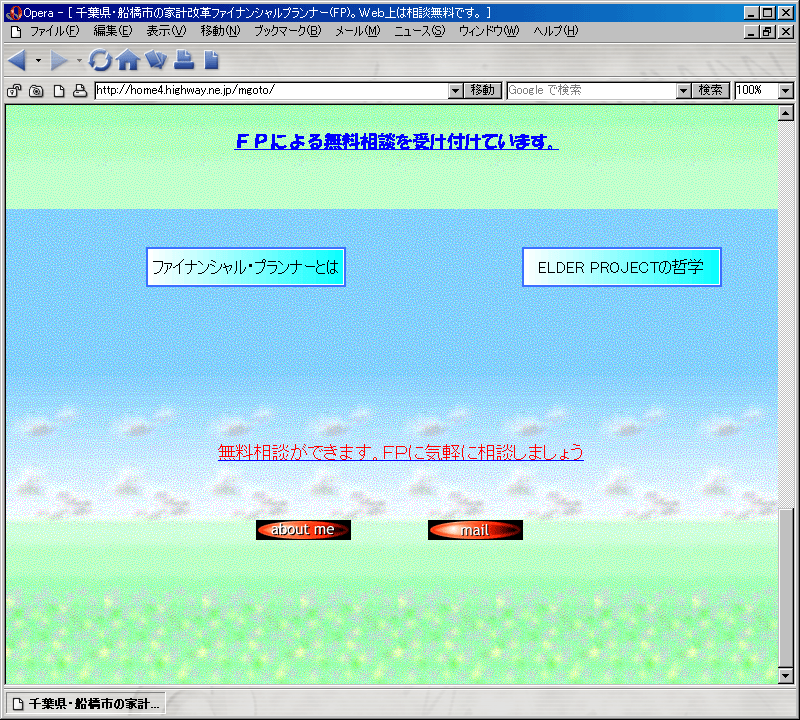Open the ウィンドウ(W) menu
800x720 pixels.
489,32
